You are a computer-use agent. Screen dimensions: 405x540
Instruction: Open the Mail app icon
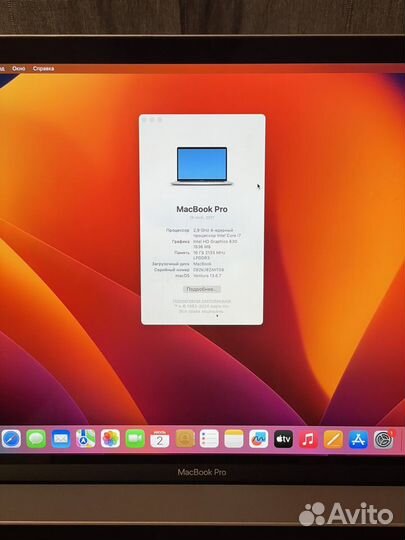pyautogui.click(x=61, y=439)
